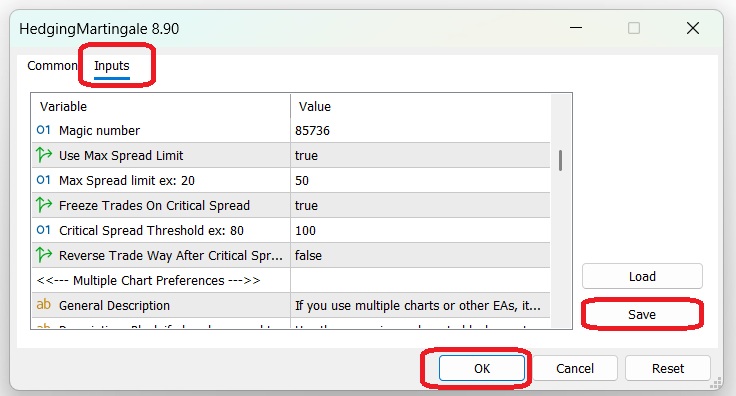Screen dimensions: 736x396
Task: Select the Inputs tab
Action: (x=112, y=66)
